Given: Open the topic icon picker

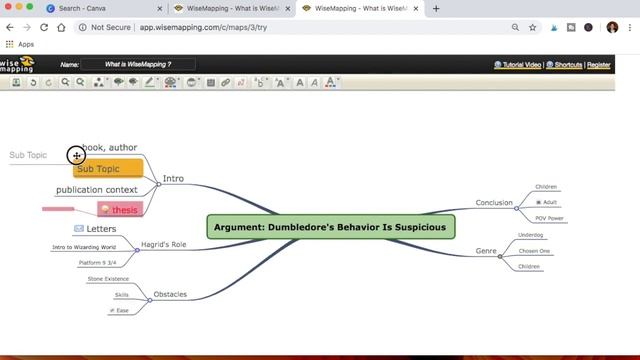Looking at the screenshot, I should pyautogui.click(x=192, y=82).
